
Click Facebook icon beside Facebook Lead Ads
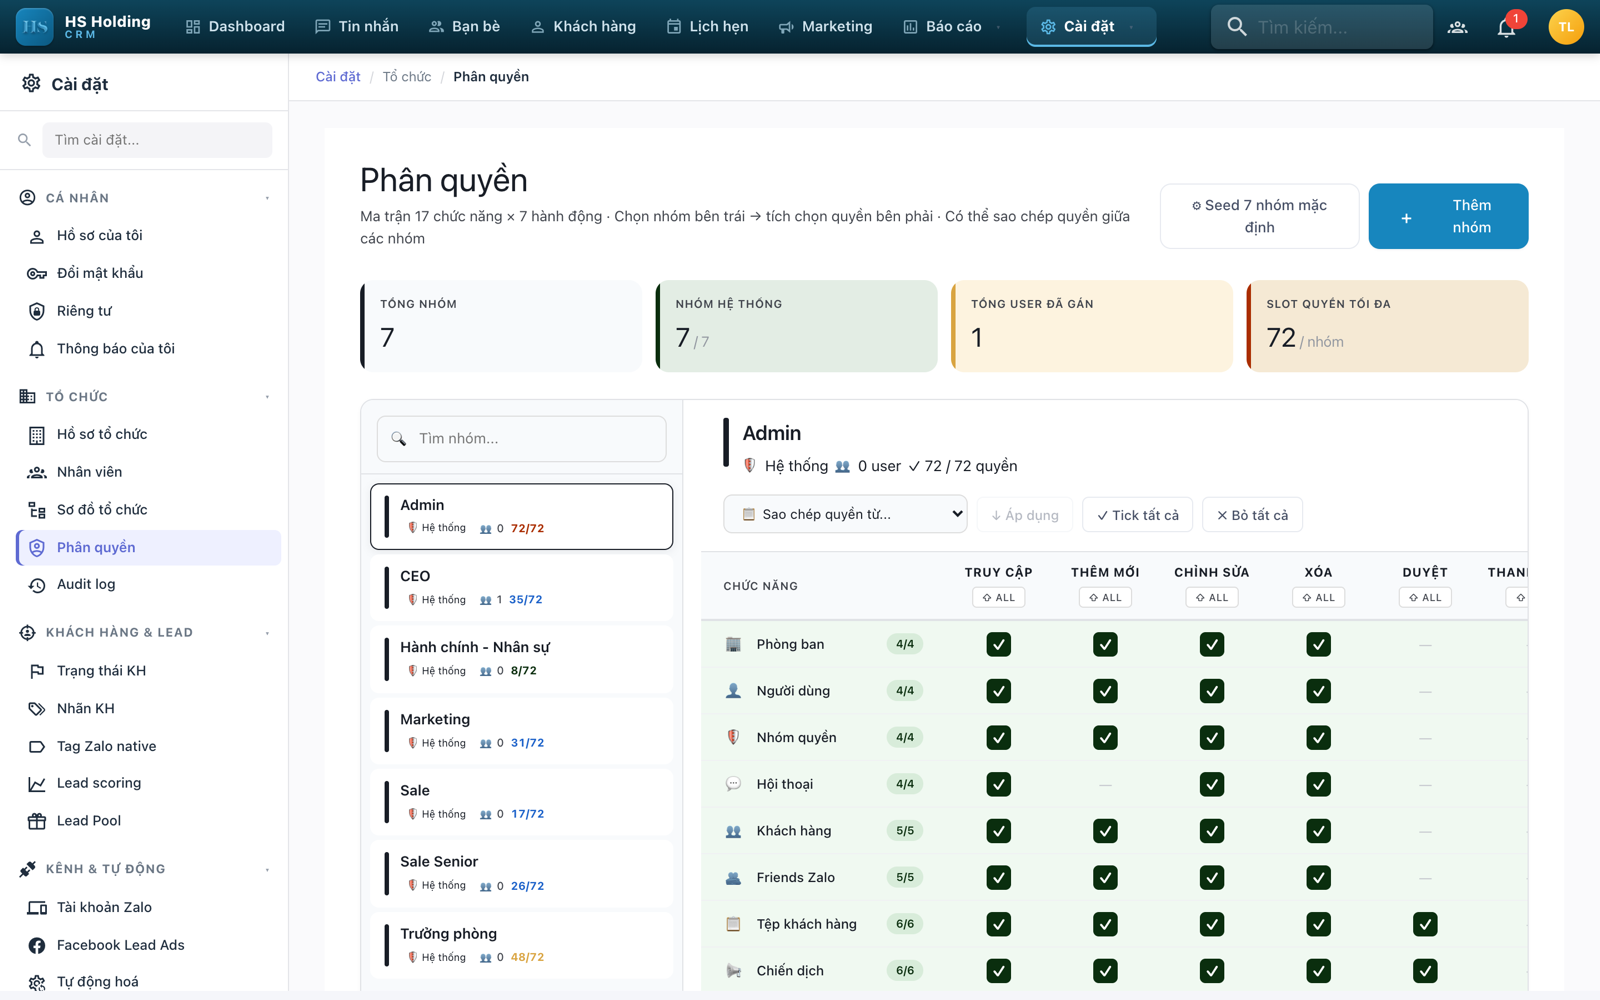(37, 945)
